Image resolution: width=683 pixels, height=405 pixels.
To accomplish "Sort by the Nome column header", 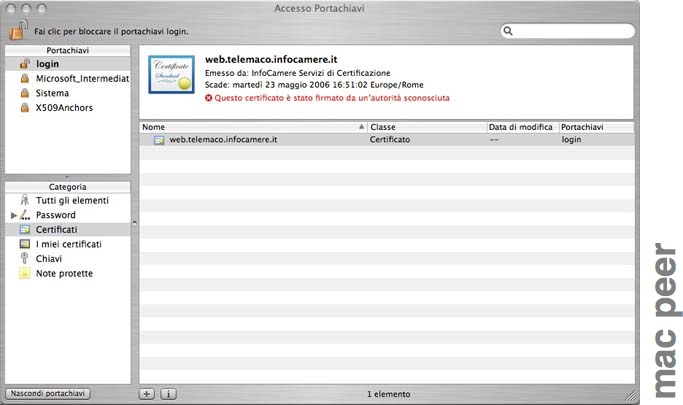I will [254, 127].
